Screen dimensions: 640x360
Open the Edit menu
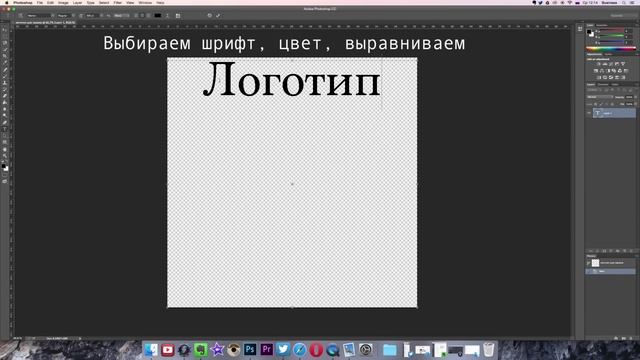point(50,2)
